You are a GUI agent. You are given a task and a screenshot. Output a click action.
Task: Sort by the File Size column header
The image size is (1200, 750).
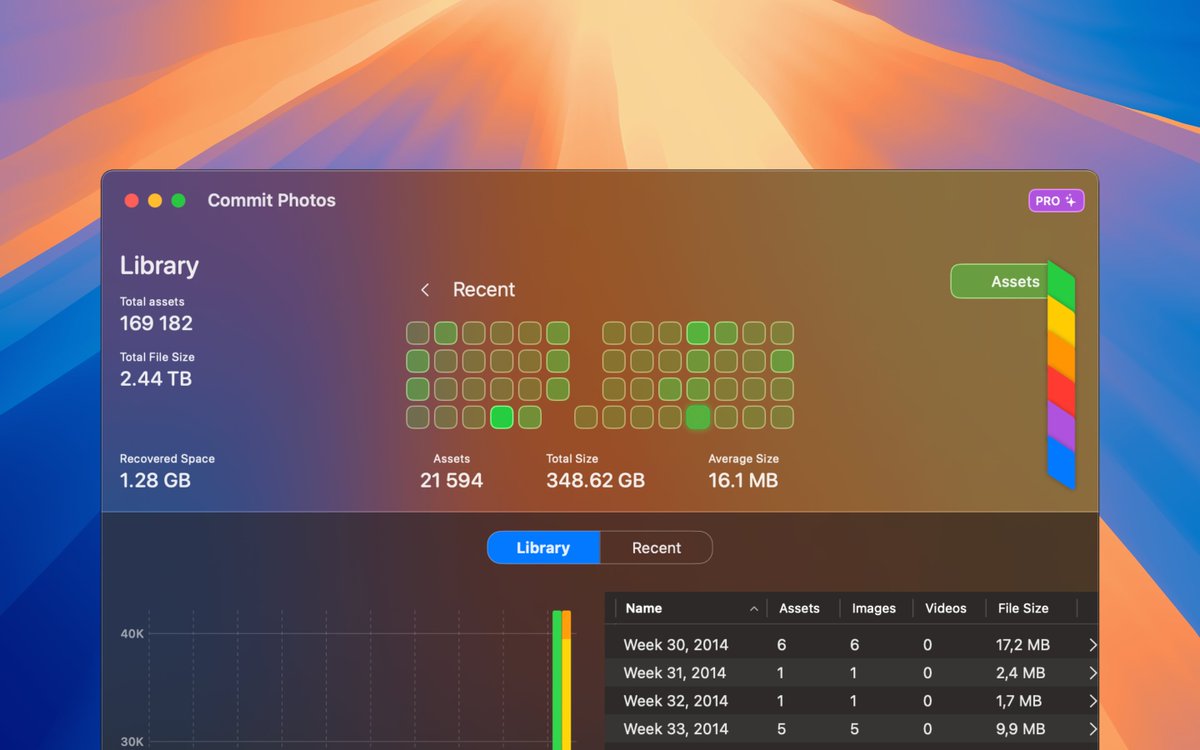tap(1023, 608)
